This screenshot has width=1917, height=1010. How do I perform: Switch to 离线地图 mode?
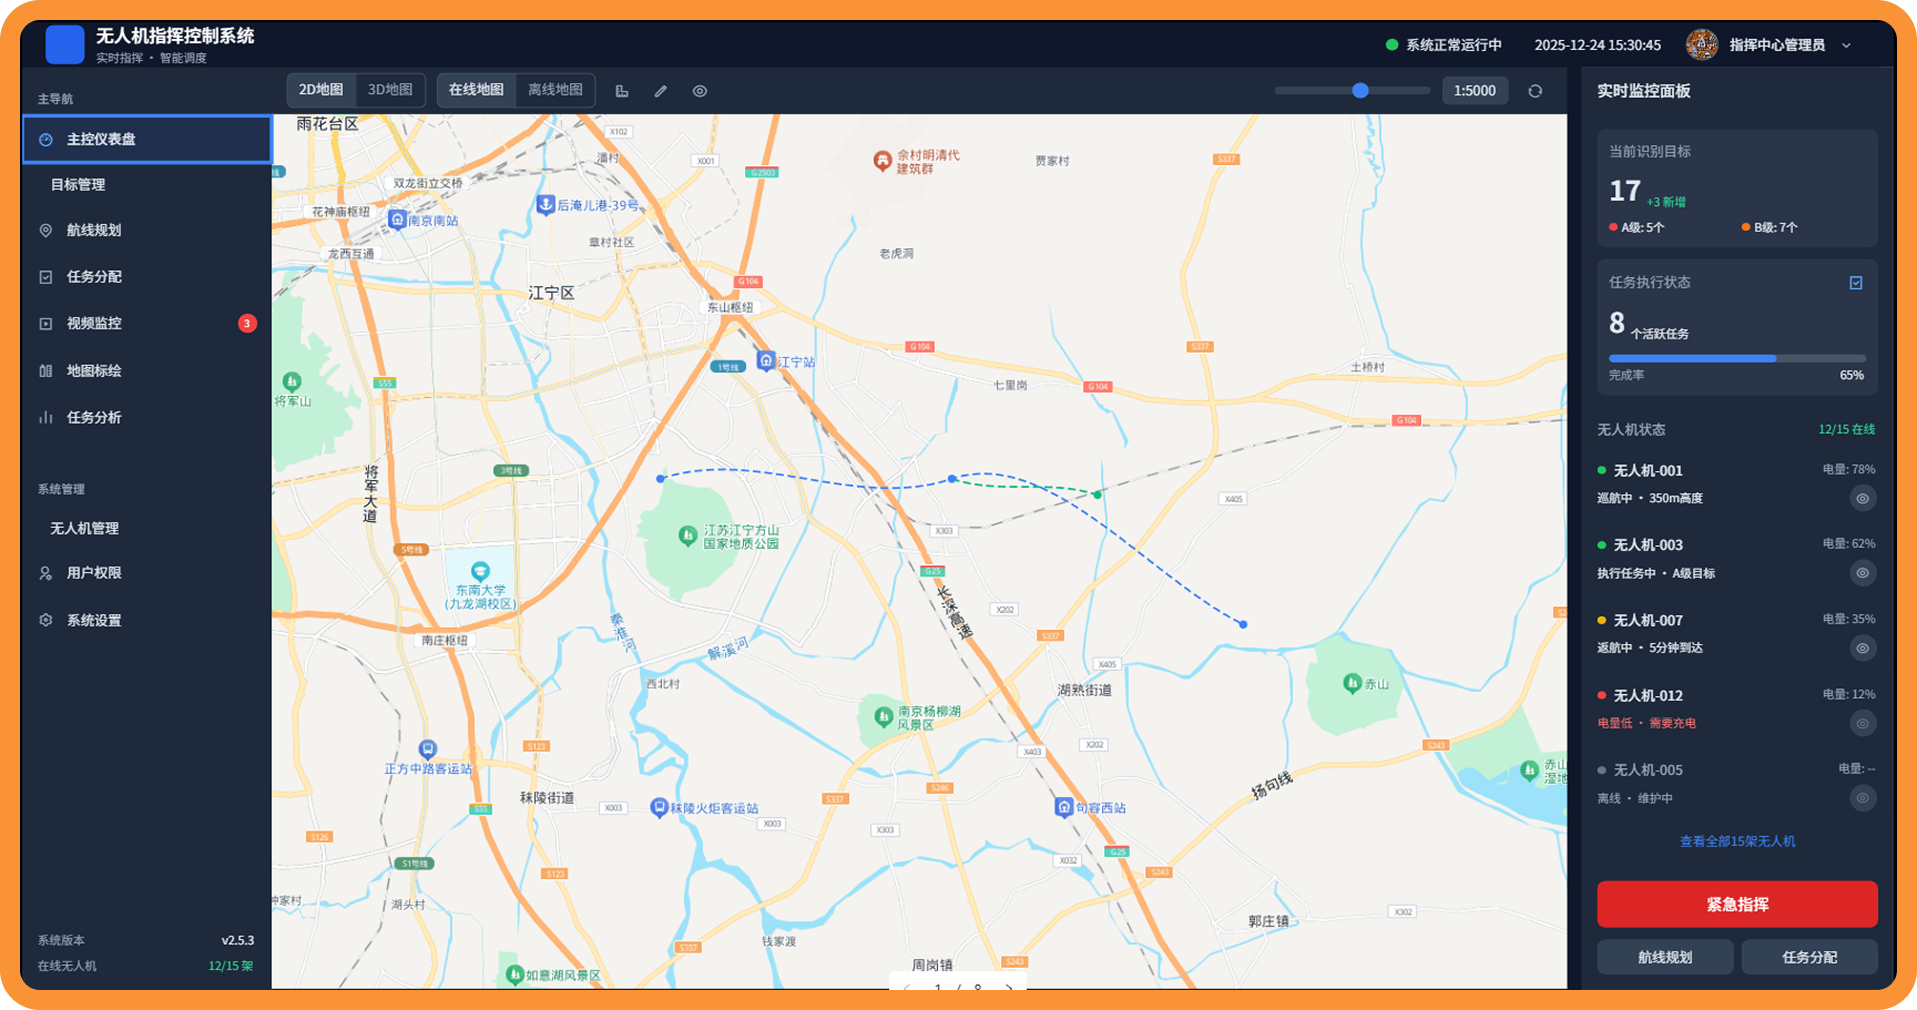click(555, 90)
